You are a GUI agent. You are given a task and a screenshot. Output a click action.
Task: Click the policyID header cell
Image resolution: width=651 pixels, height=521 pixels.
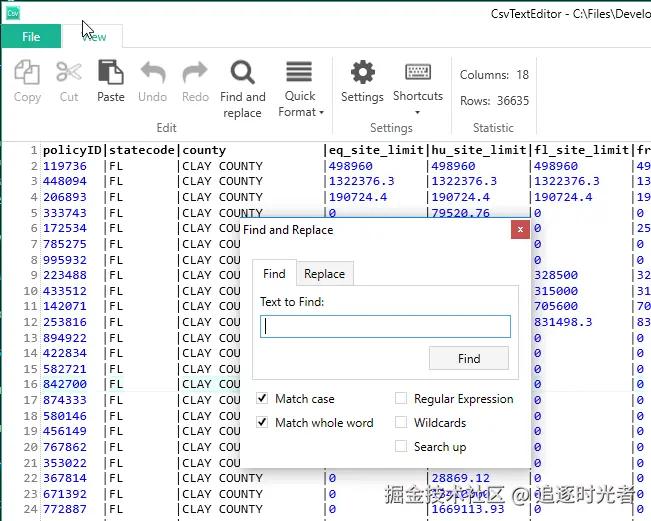pos(72,150)
